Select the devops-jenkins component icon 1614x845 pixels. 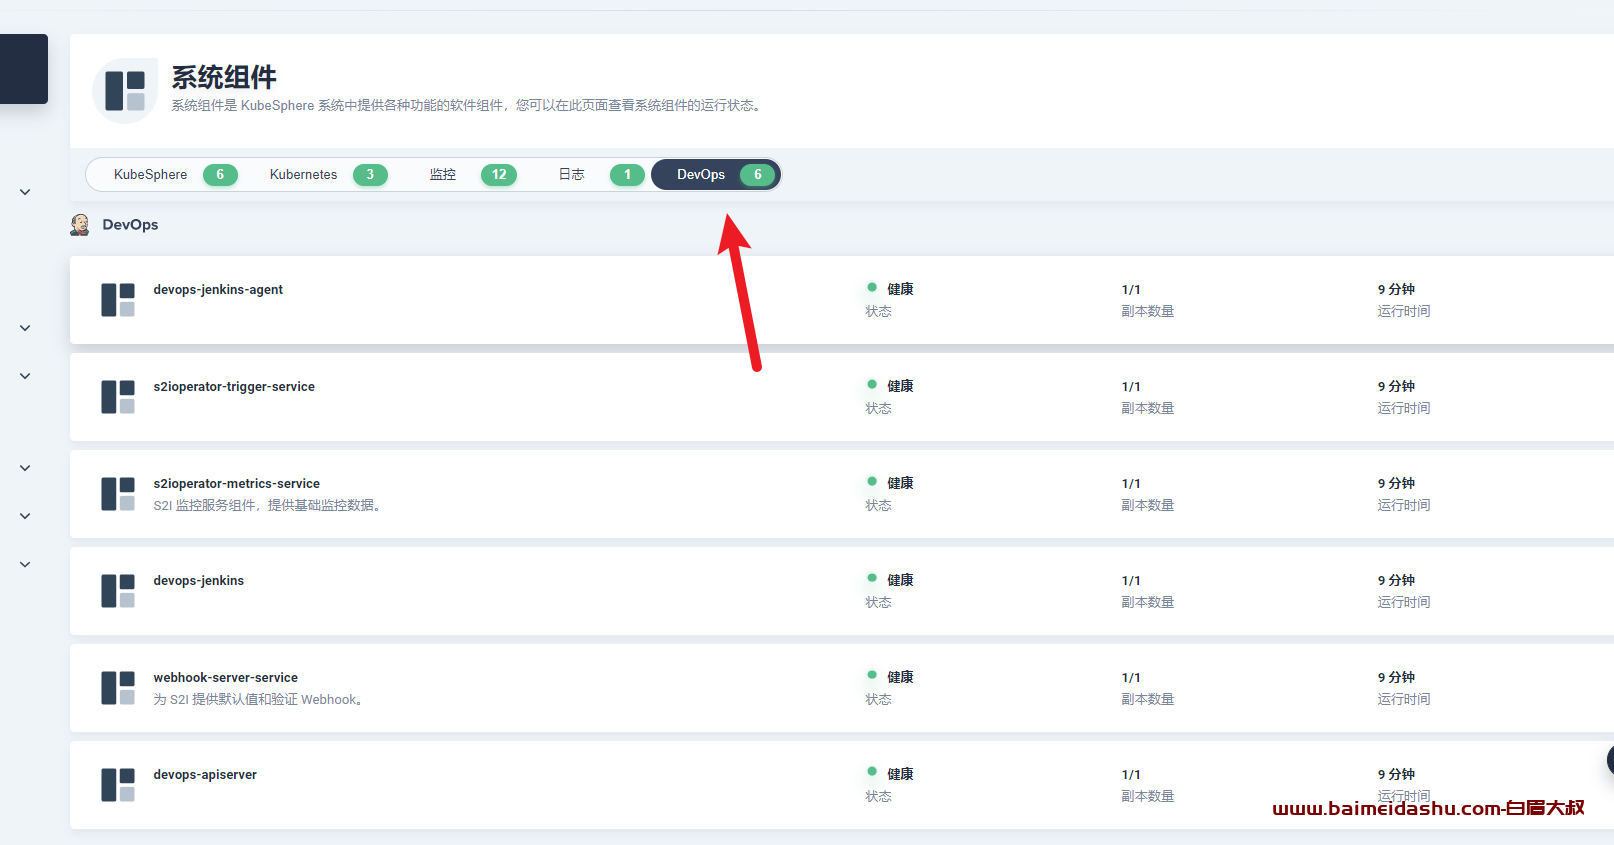118,591
